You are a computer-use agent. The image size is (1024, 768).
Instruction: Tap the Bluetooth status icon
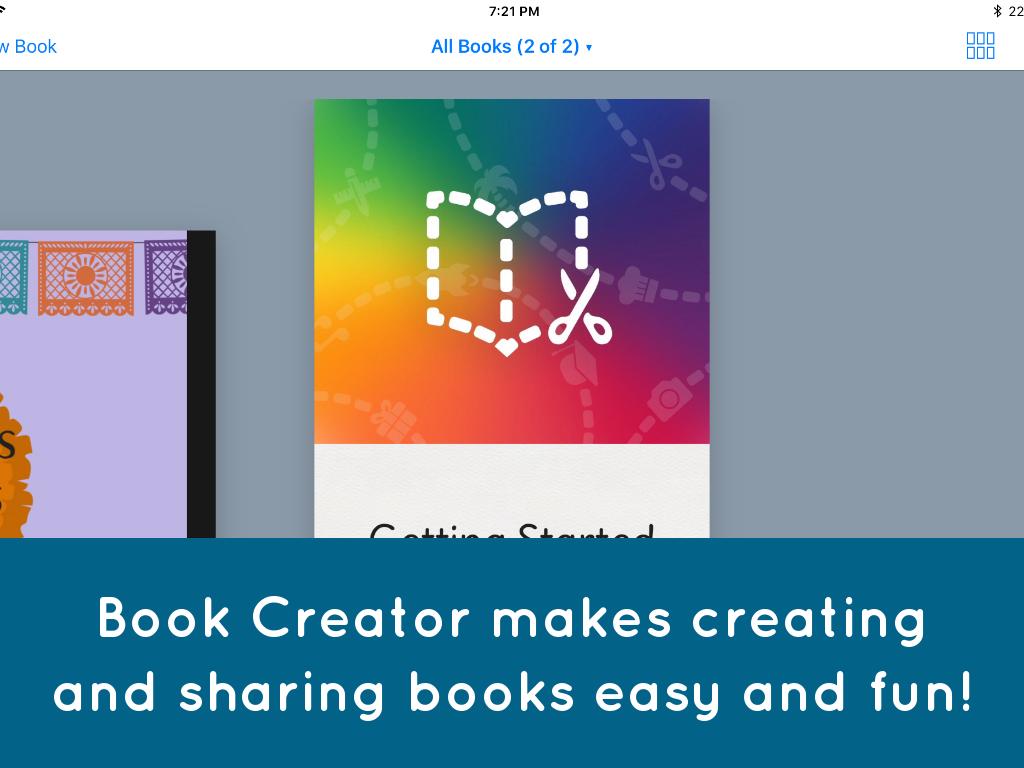click(996, 11)
